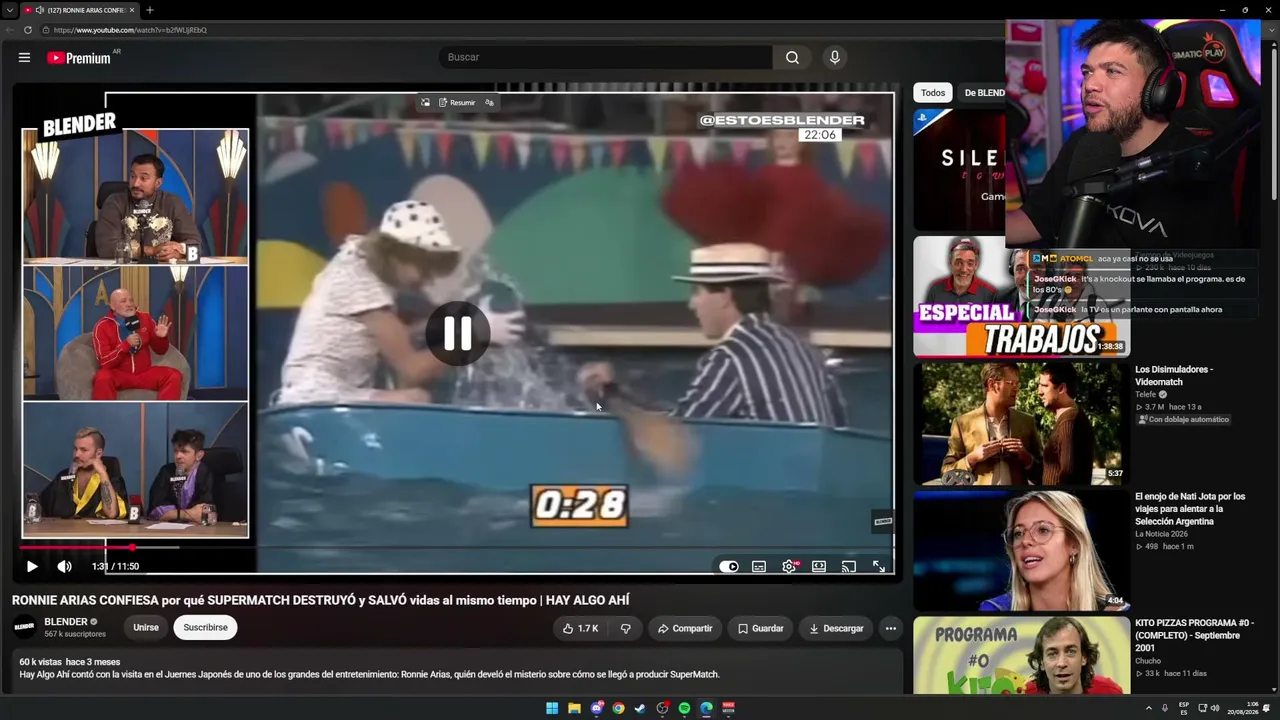Click the large pause overlay on the video

[x=458, y=333]
